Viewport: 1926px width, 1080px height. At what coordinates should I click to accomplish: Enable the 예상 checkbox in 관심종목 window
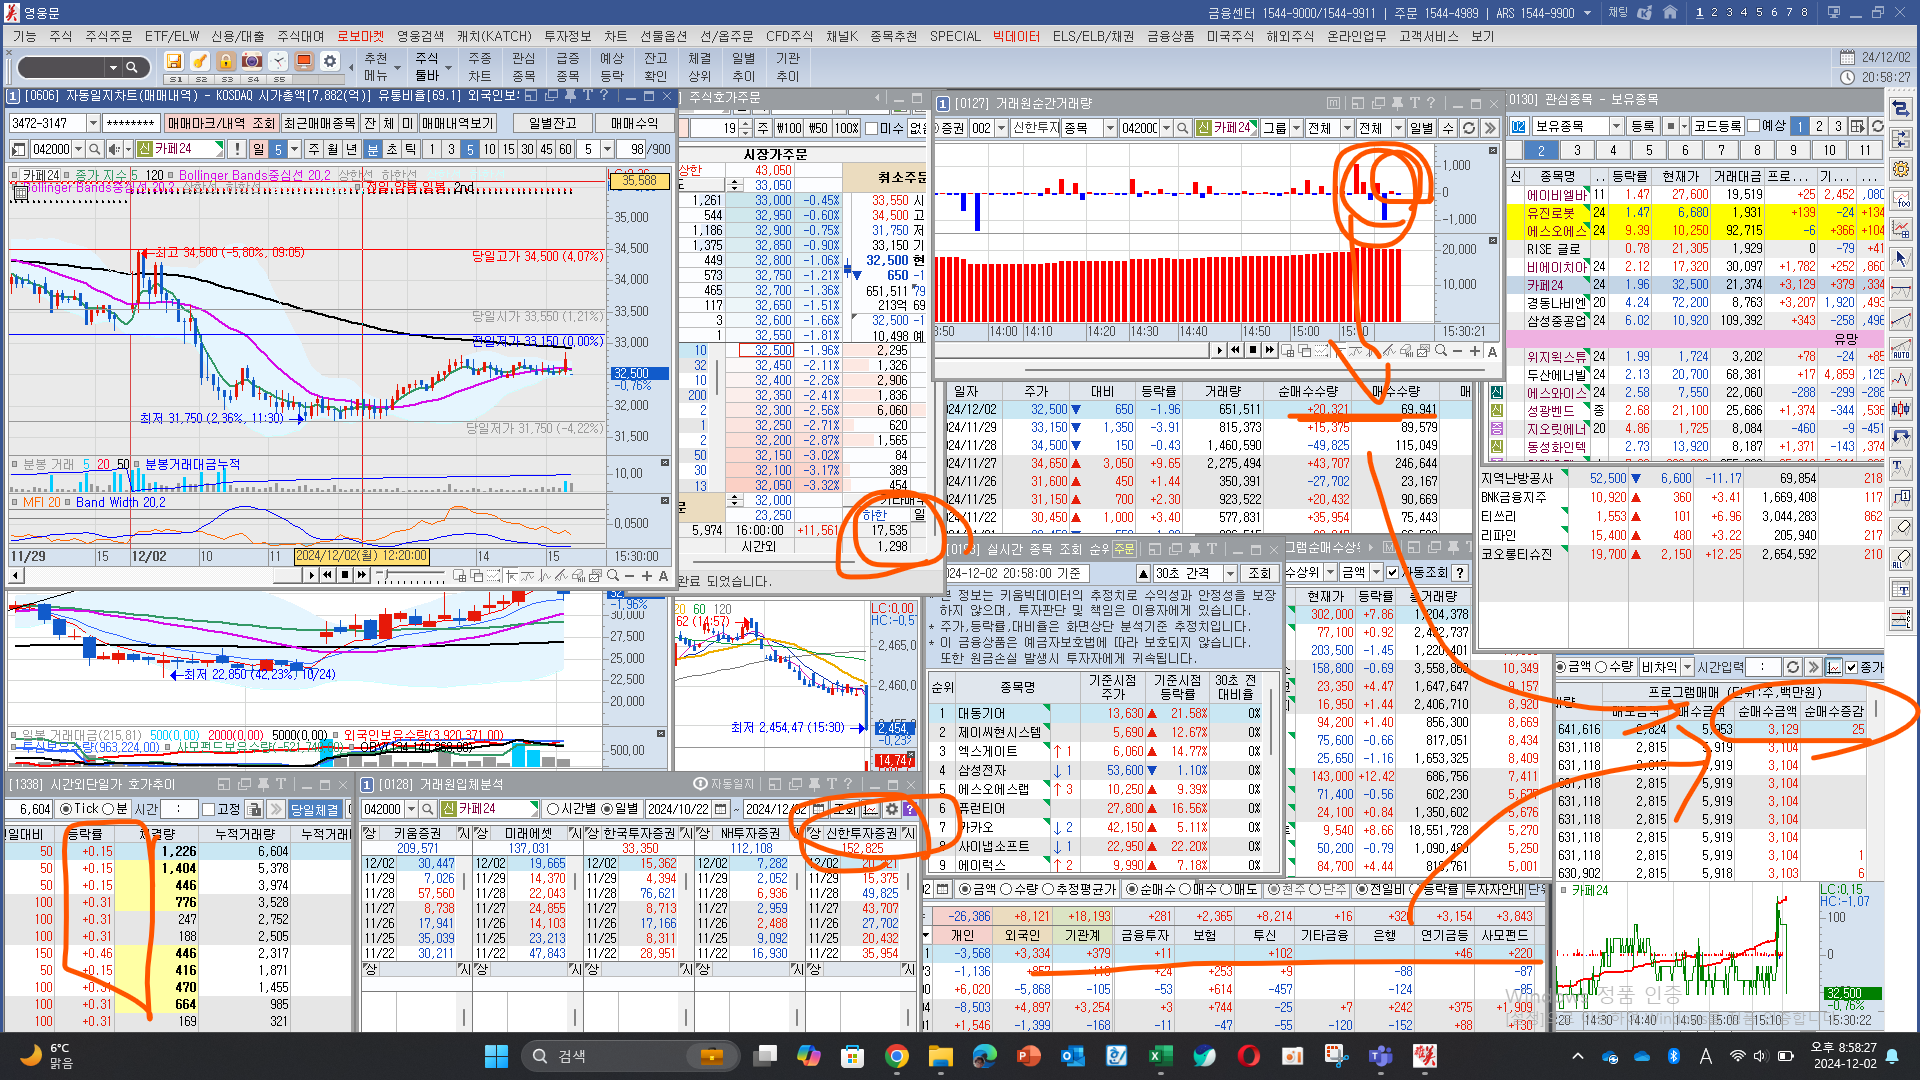[1752, 126]
